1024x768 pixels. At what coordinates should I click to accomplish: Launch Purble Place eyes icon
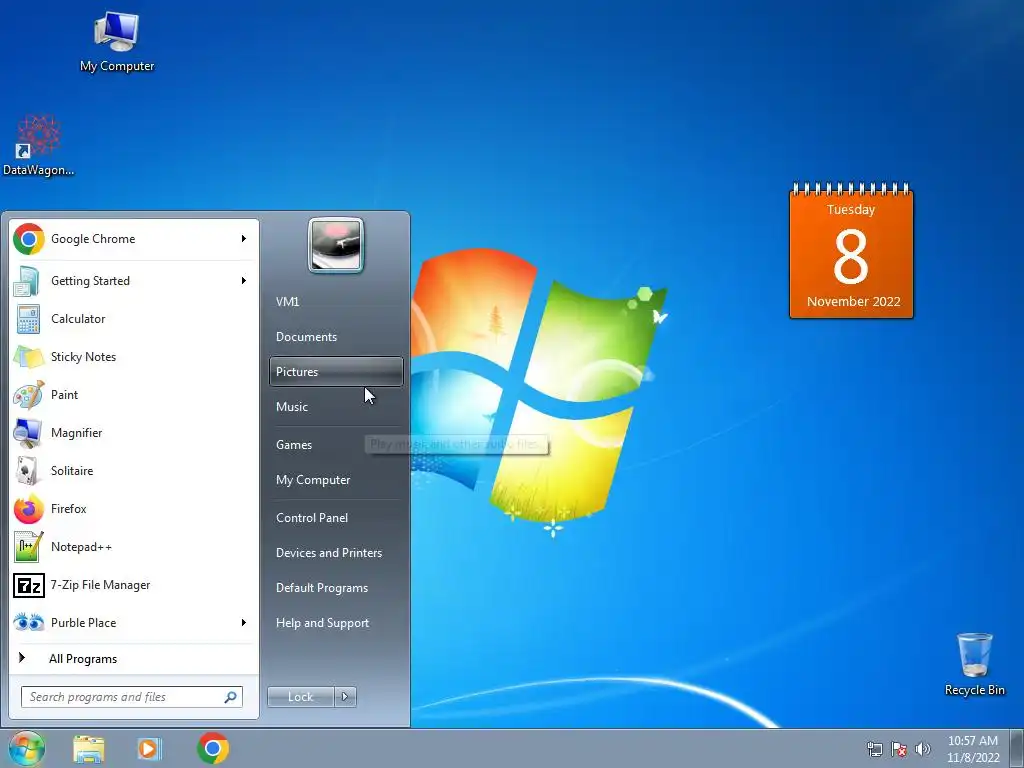(28, 622)
